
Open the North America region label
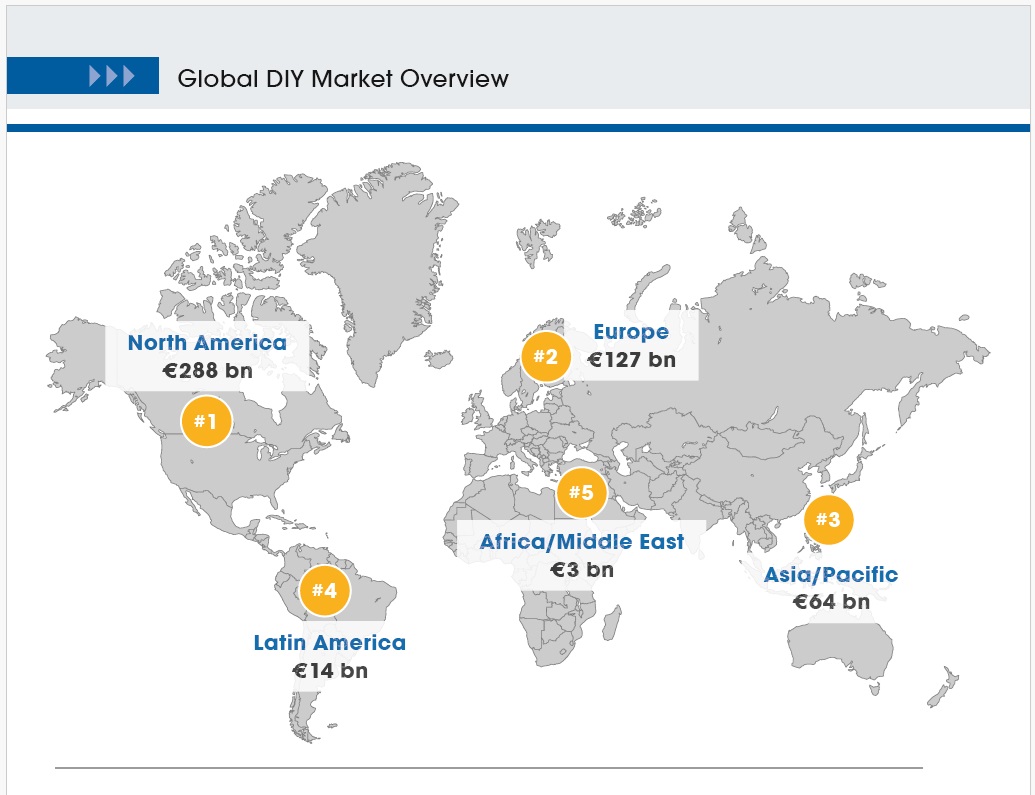click(207, 343)
